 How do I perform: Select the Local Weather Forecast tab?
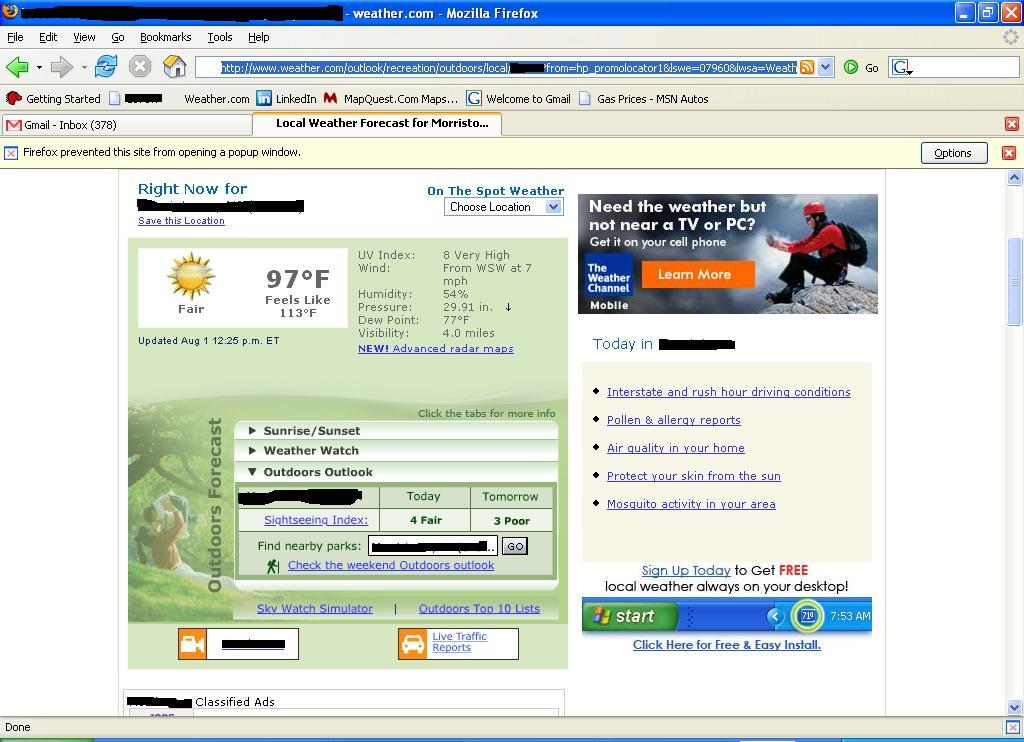tap(377, 123)
